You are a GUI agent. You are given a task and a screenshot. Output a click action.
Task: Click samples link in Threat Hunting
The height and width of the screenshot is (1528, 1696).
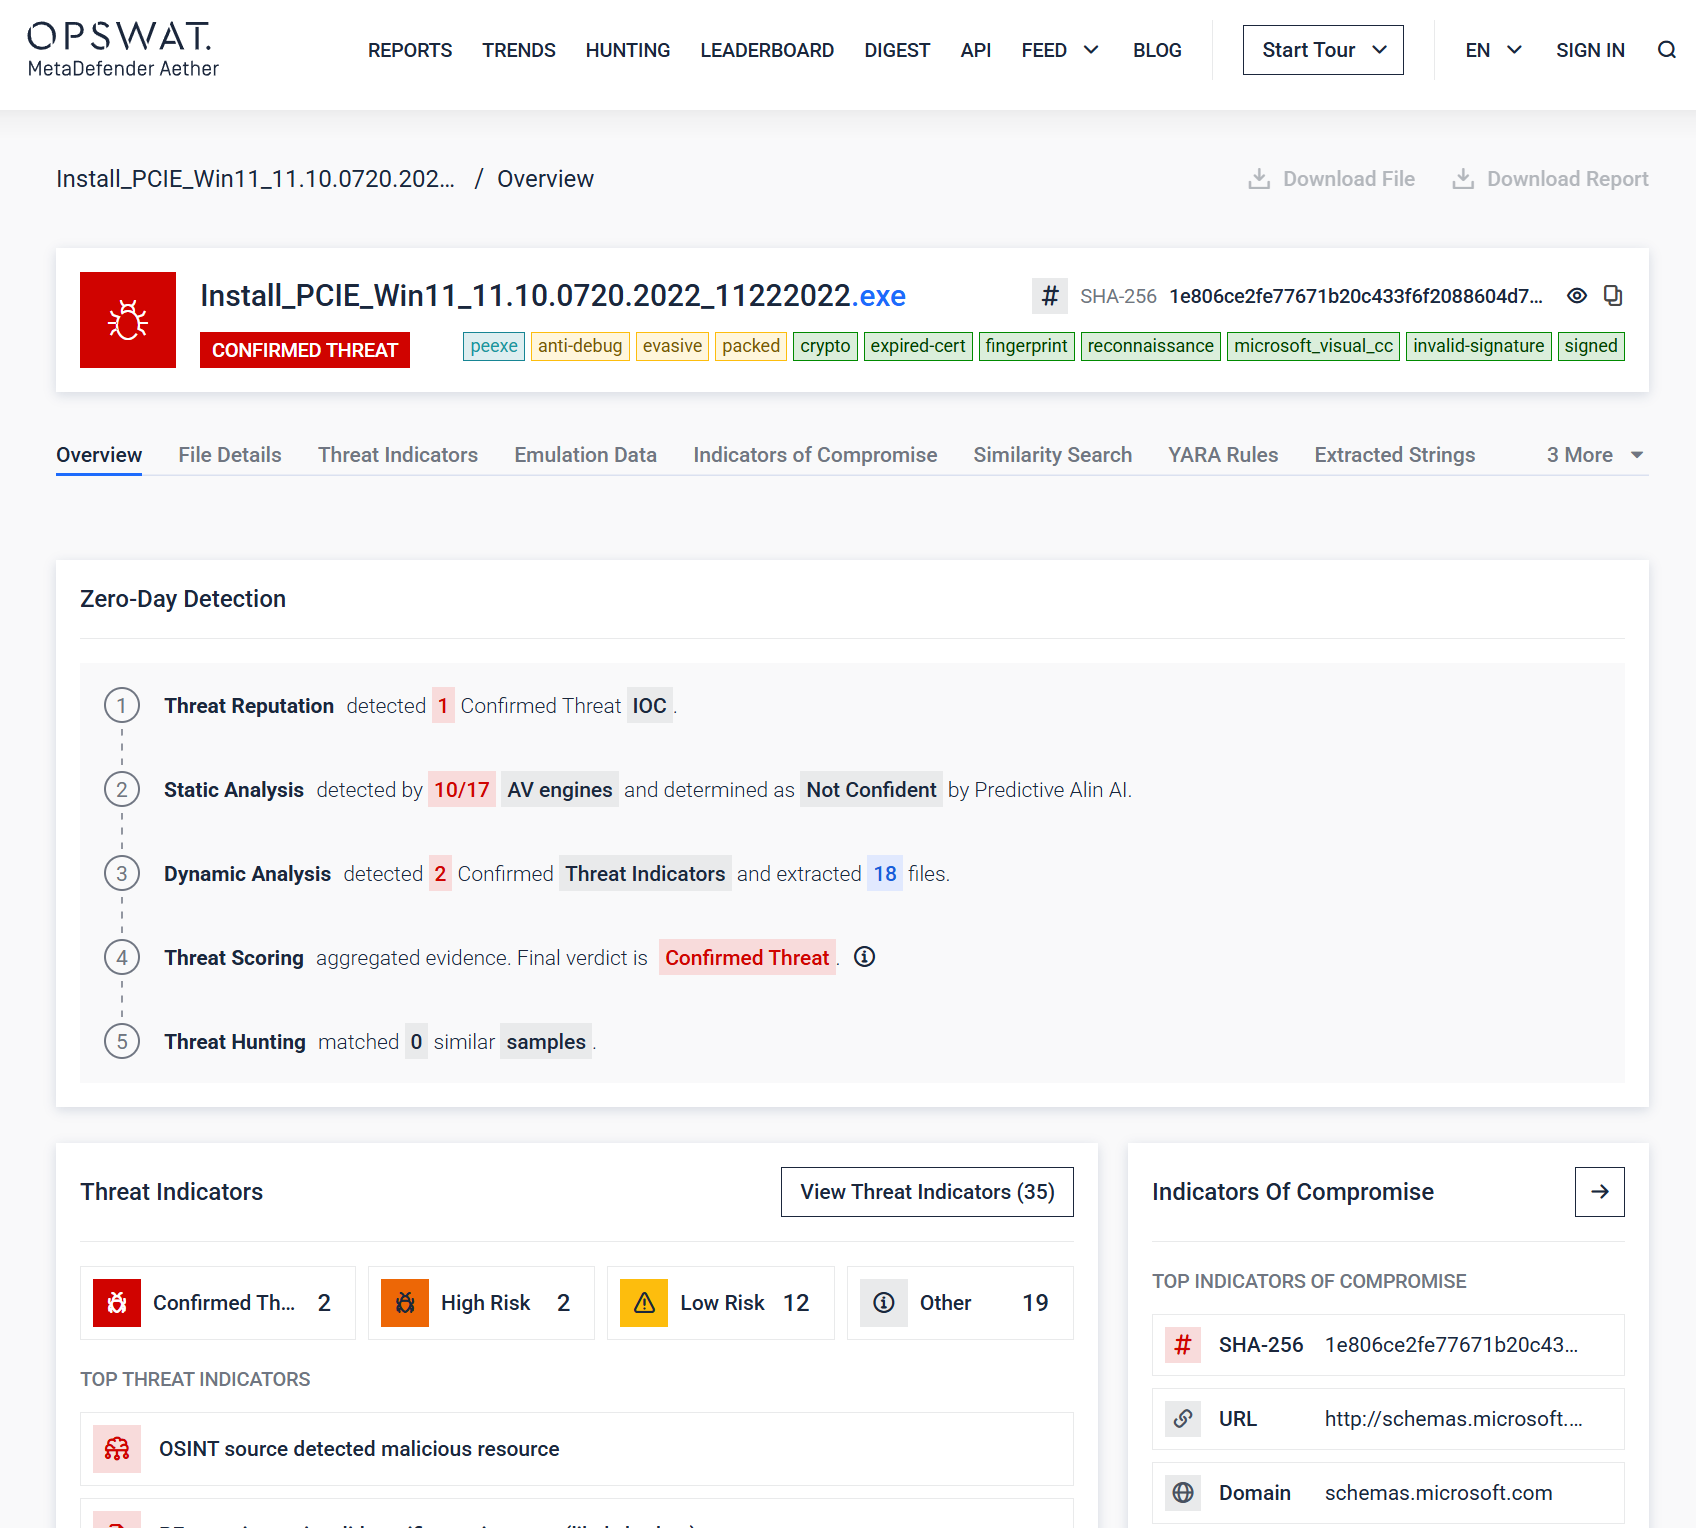click(x=546, y=1042)
